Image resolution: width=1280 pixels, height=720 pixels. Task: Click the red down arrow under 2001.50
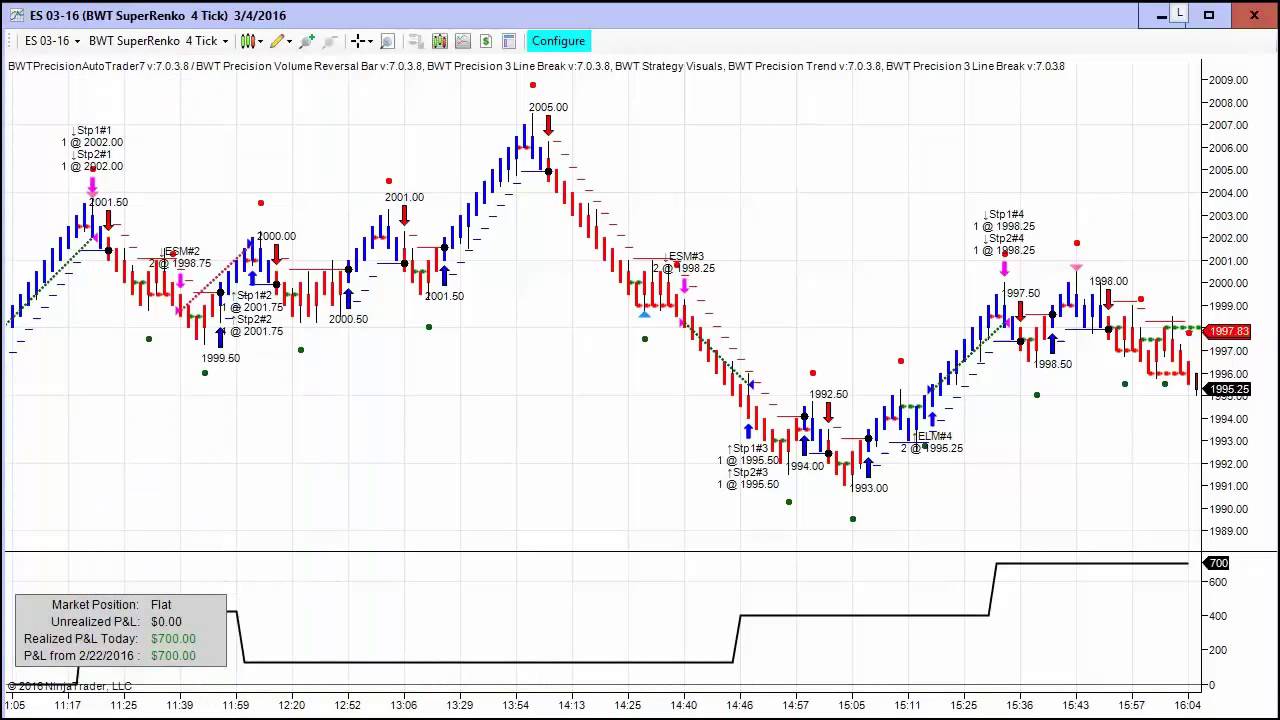pos(108,220)
